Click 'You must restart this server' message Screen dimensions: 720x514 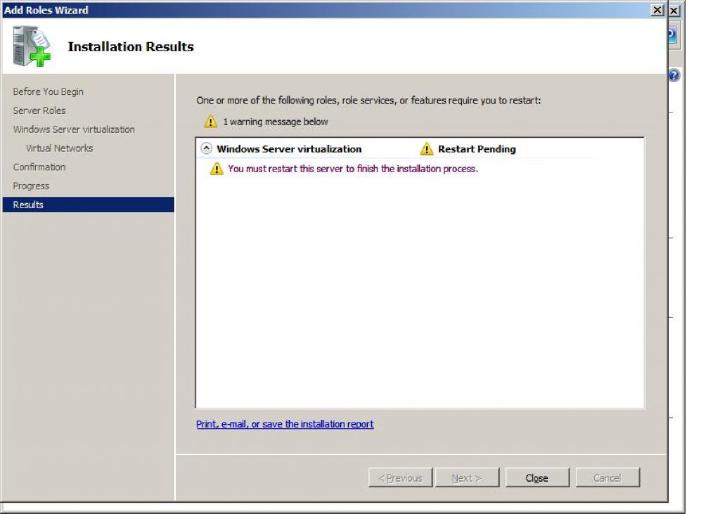[x=353, y=169]
